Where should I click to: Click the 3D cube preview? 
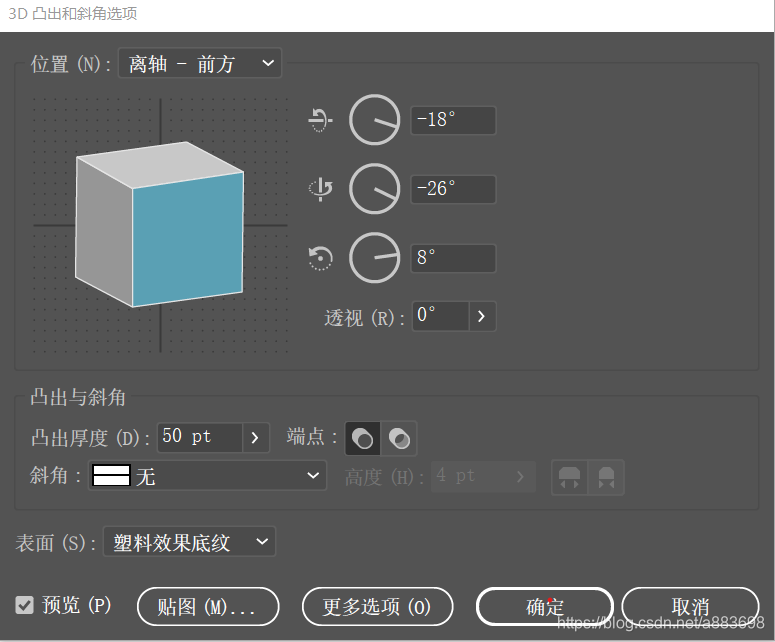tap(159, 224)
